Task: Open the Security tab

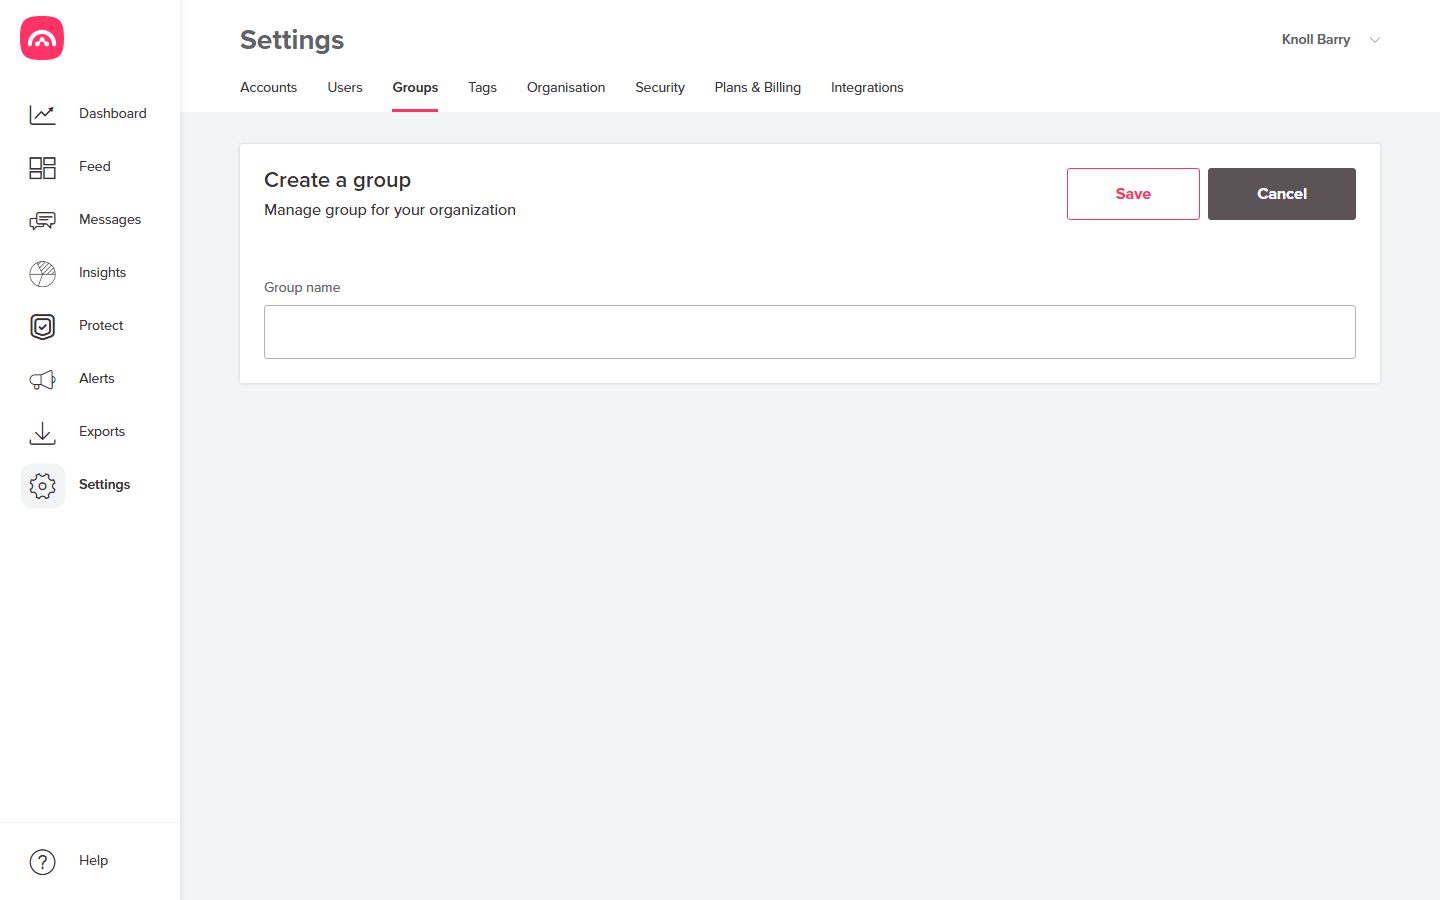Action: tap(660, 88)
